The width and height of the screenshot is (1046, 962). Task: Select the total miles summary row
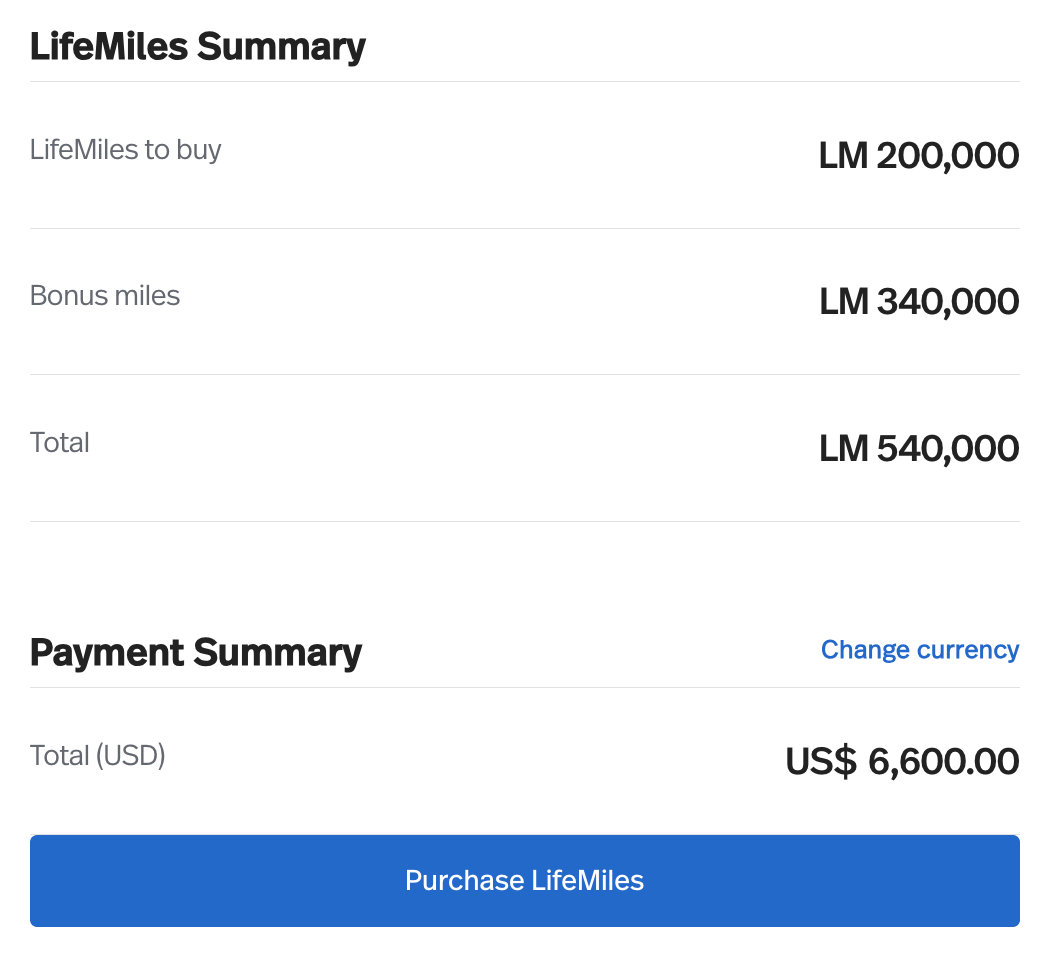tap(524, 448)
